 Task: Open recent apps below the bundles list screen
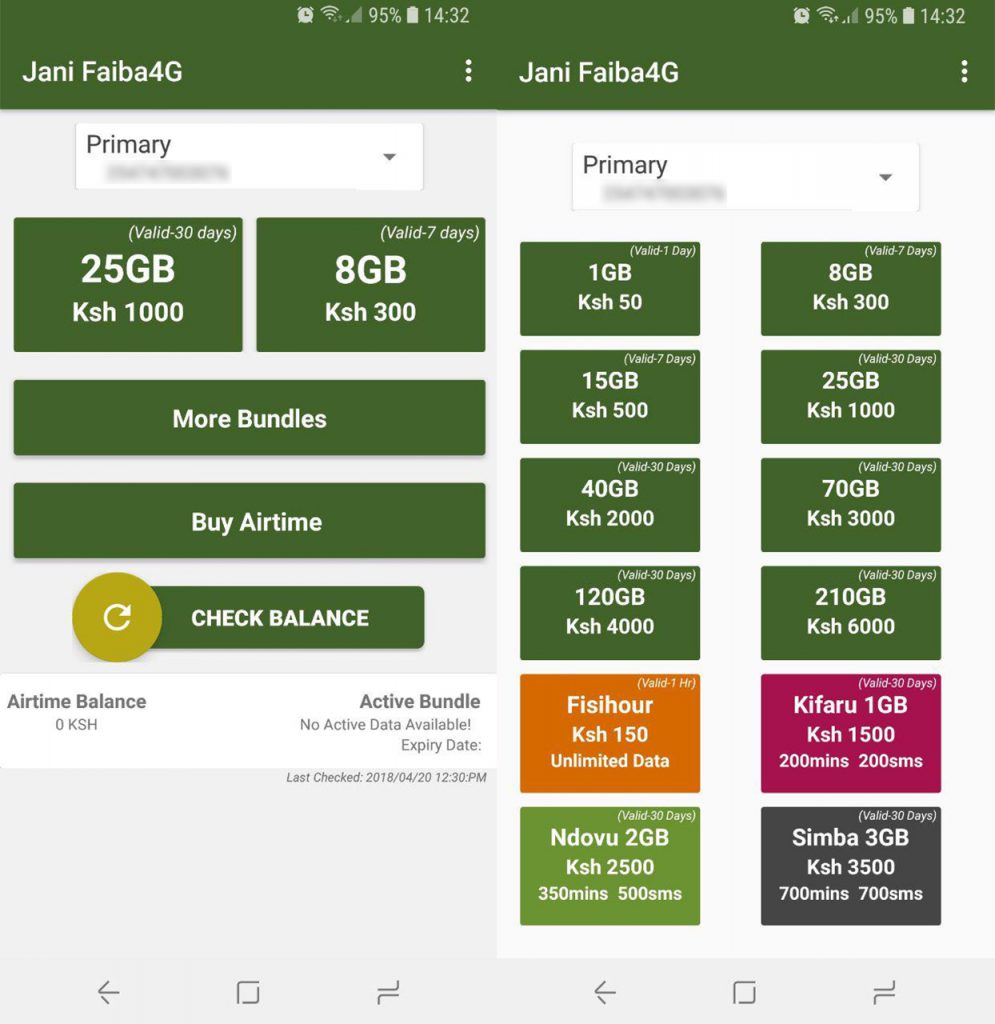(x=884, y=992)
